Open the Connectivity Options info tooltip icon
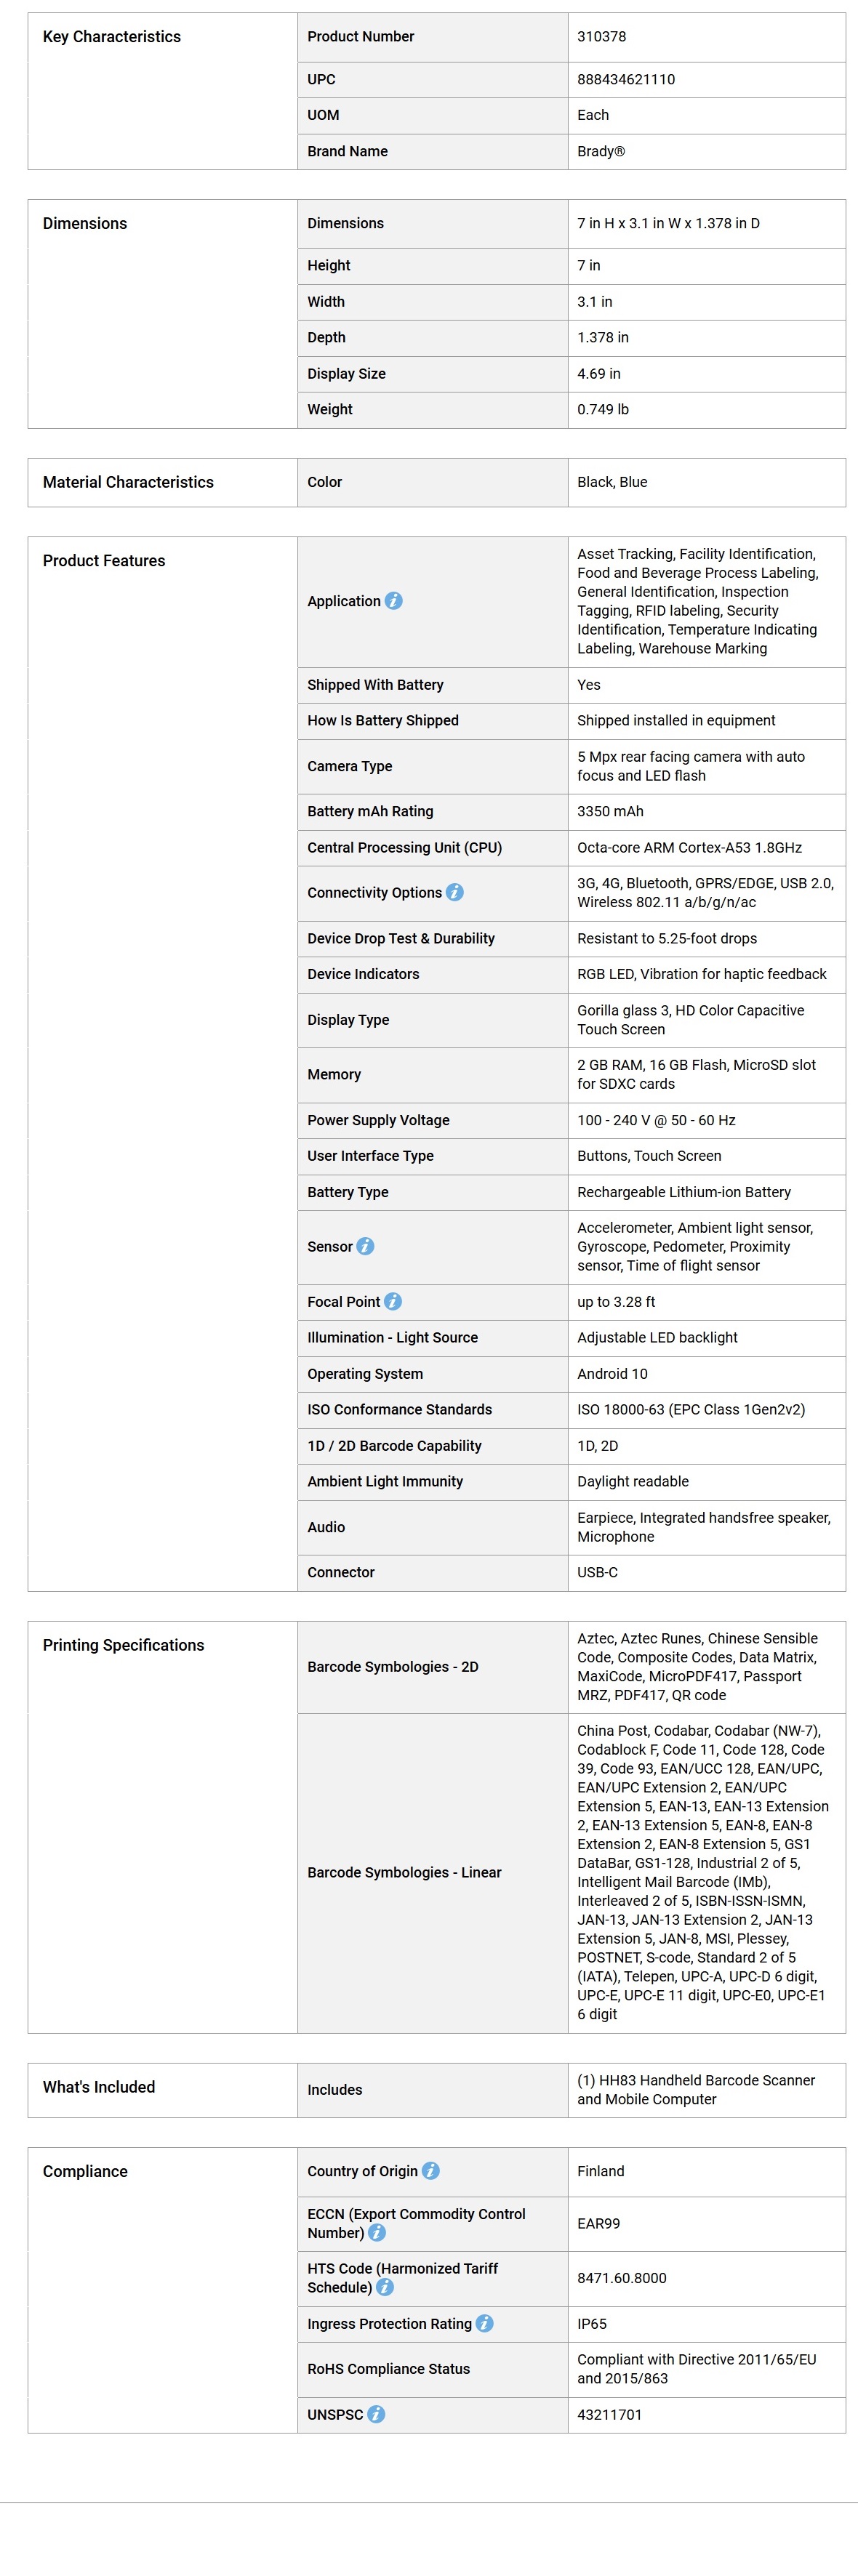Viewport: 858px width, 2576px height. pyautogui.click(x=455, y=892)
